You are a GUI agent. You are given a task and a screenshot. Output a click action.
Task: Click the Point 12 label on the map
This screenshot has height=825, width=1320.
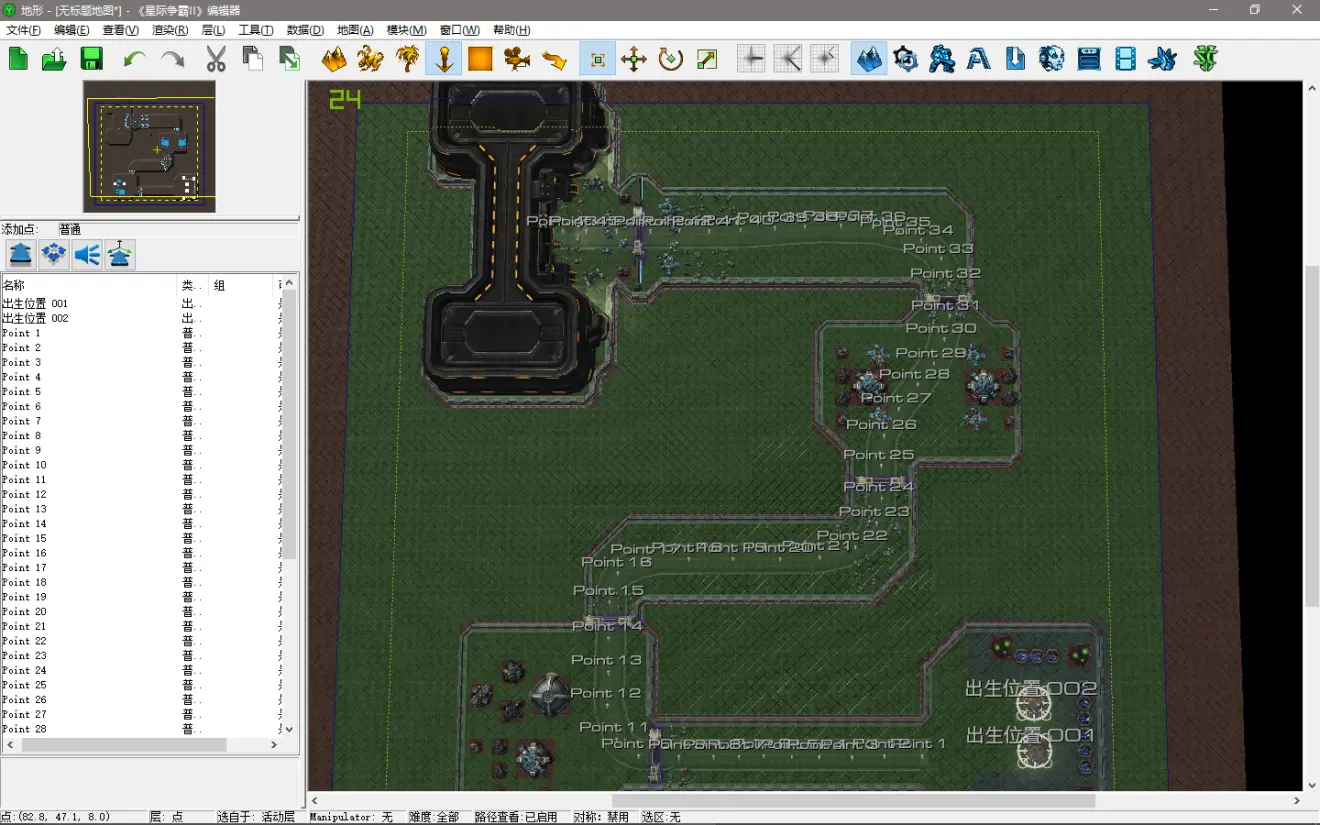tap(606, 693)
